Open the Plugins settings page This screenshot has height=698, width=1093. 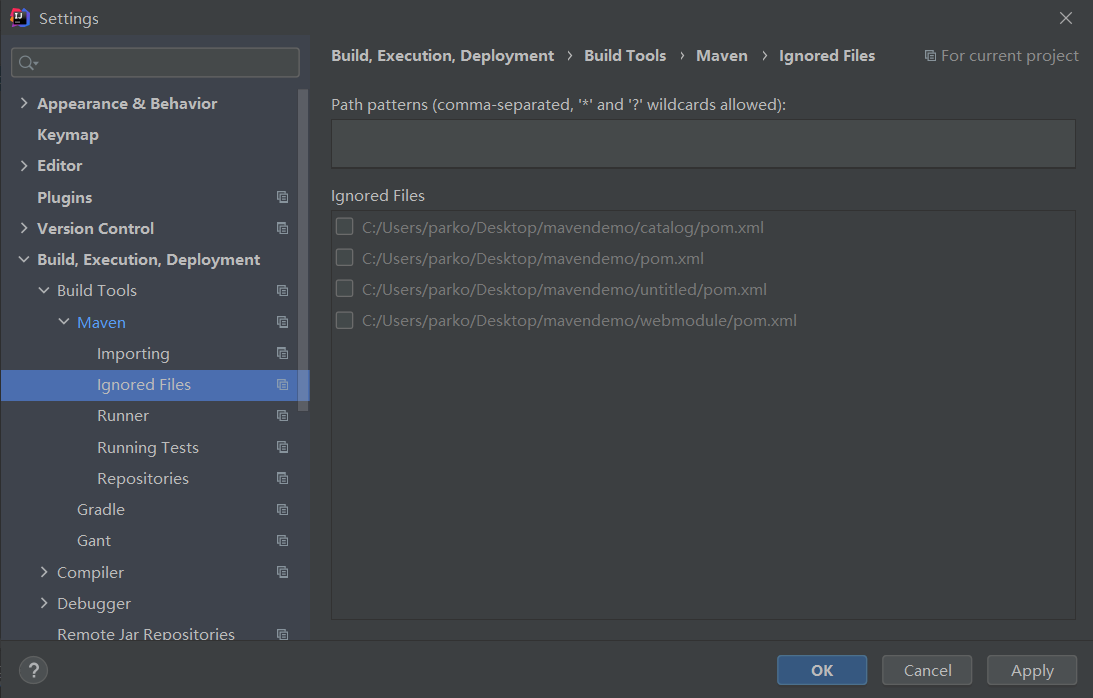click(65, 197)
